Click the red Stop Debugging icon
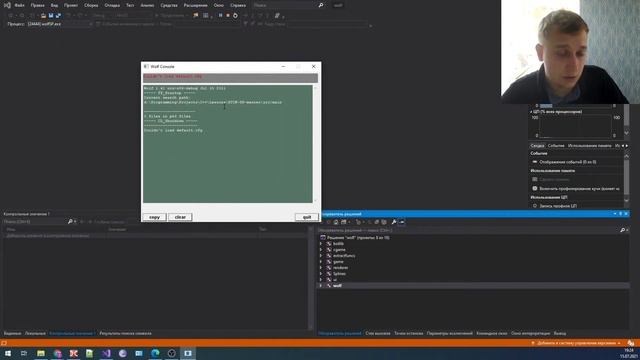Image resolution: width=640 pixels, height=360 pixels. [228, 16]
